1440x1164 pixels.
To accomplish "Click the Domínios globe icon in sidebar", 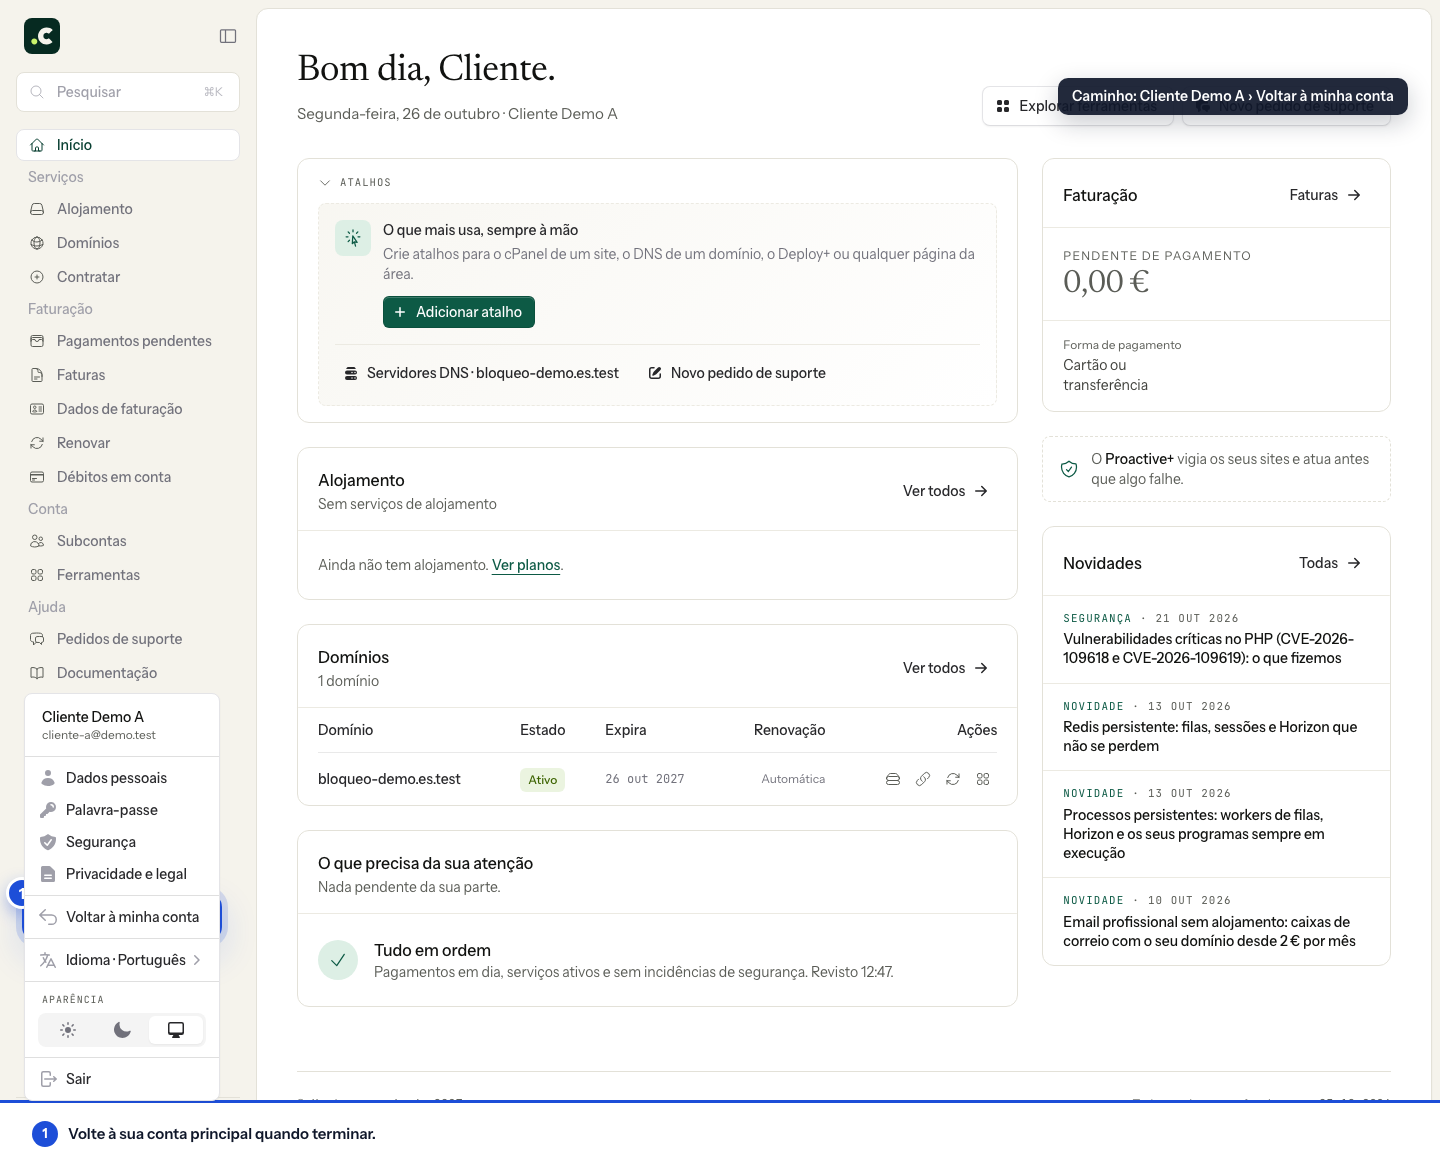I will coord(37,243).
